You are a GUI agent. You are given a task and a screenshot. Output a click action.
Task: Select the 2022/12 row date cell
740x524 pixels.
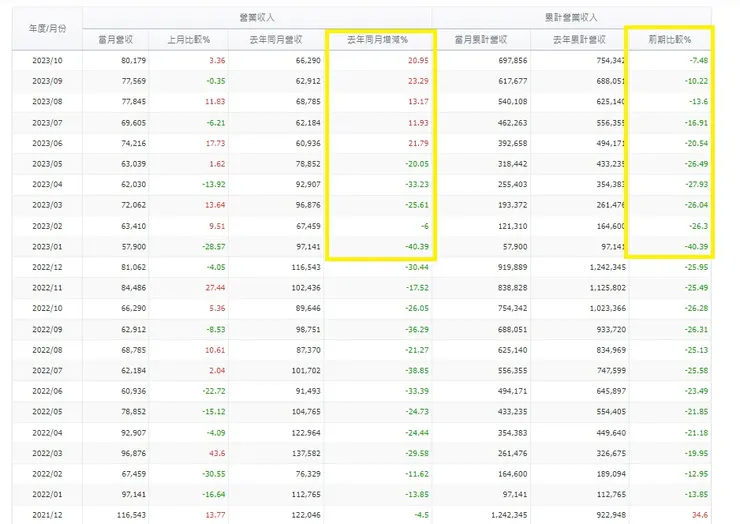point(47,267)
